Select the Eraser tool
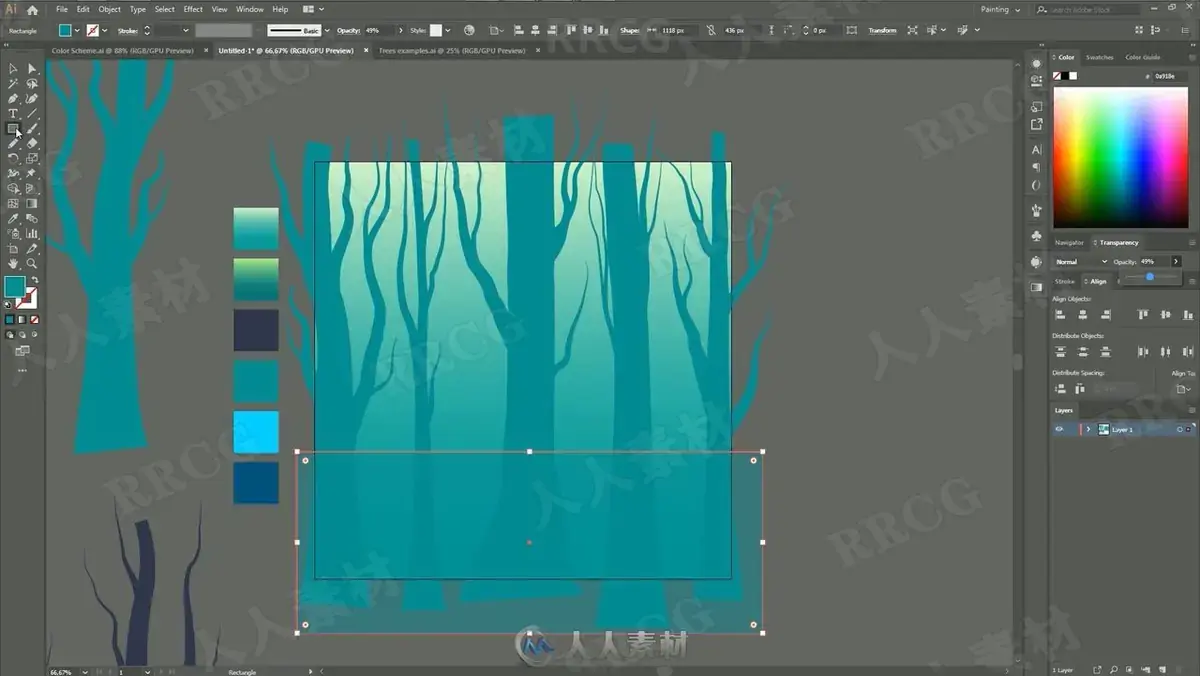 [x=32, y=143]
